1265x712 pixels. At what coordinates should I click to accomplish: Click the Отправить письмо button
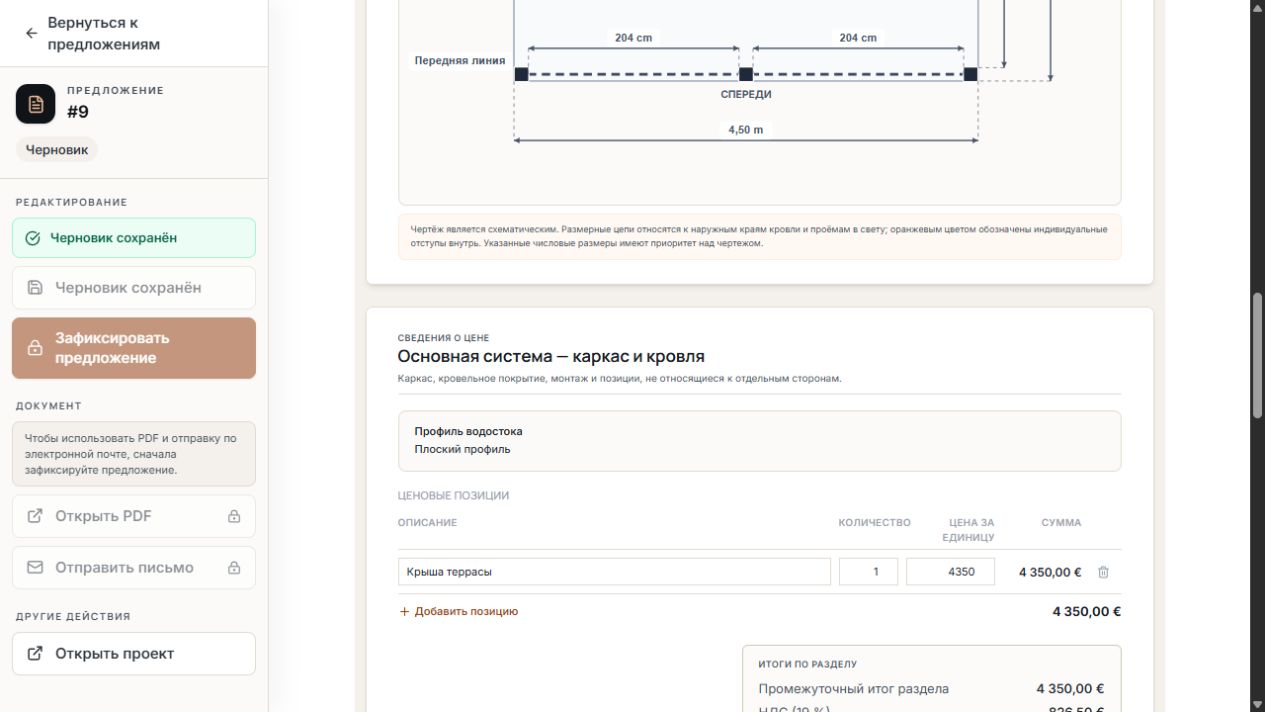pyautogui.click(x=134, y=567)
